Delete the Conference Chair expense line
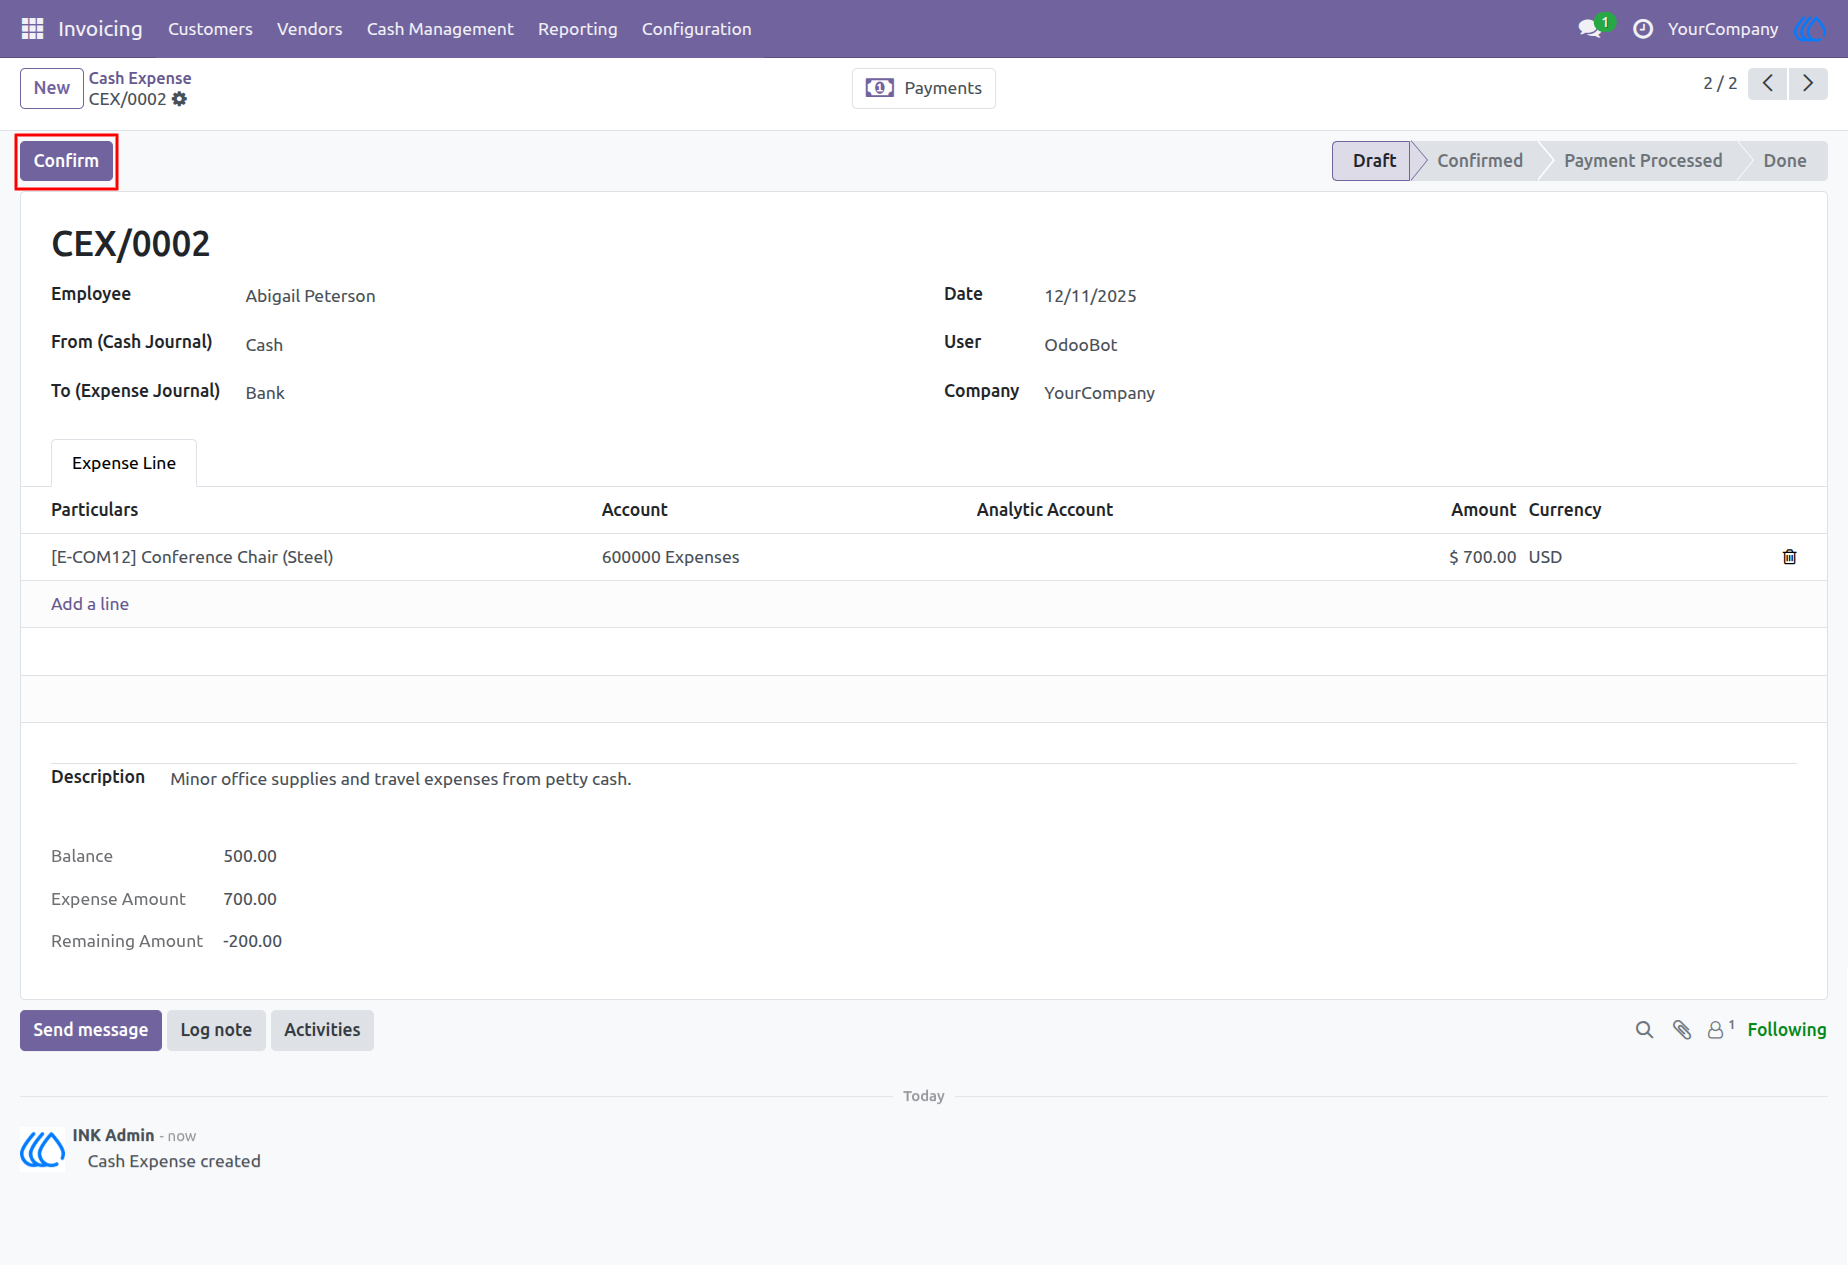Screen dimensions: 1848x1267 pyautogui.click(x=1790, y=557)
